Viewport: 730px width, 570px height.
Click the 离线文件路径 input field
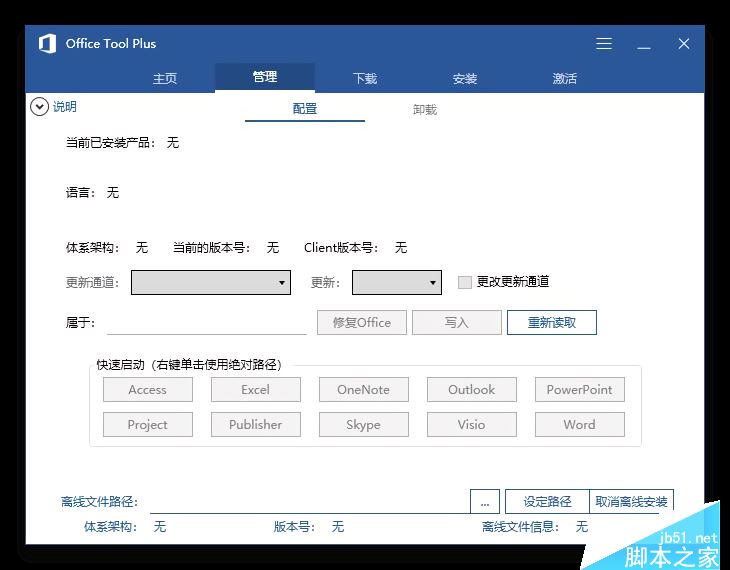[x=310, y=502]
